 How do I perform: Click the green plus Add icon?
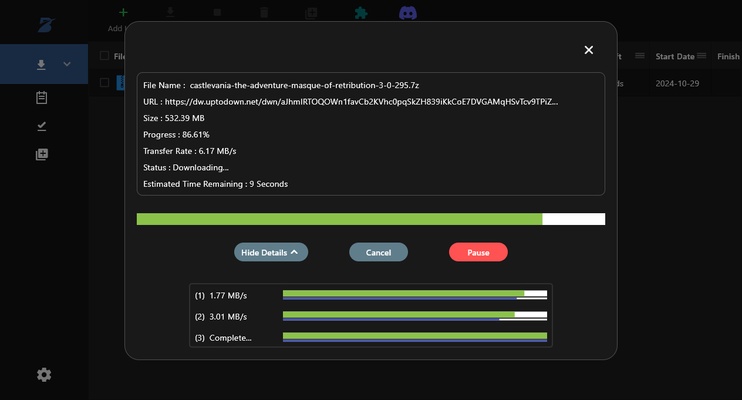(122, 13)
